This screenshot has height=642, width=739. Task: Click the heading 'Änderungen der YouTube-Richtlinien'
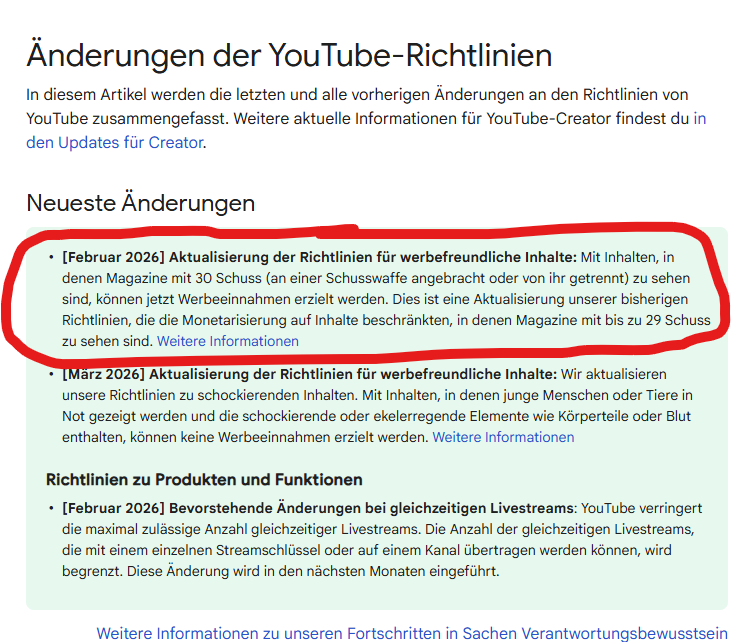(289, 55)
